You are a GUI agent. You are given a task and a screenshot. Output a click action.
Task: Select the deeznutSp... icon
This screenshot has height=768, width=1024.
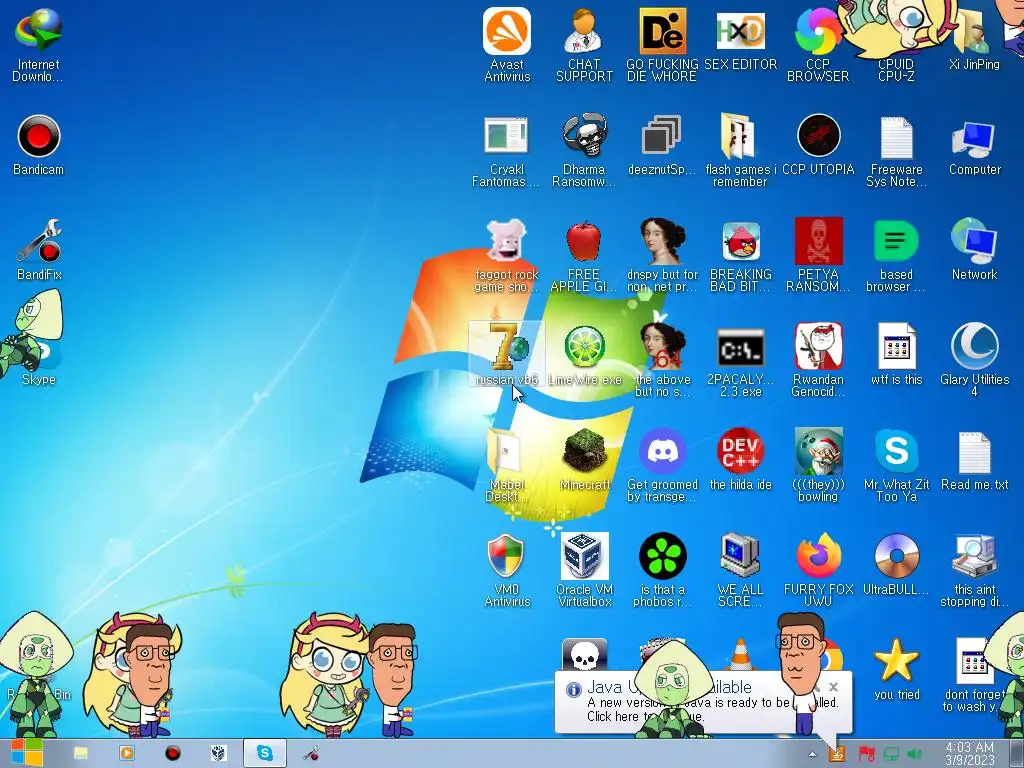(662, 145)
